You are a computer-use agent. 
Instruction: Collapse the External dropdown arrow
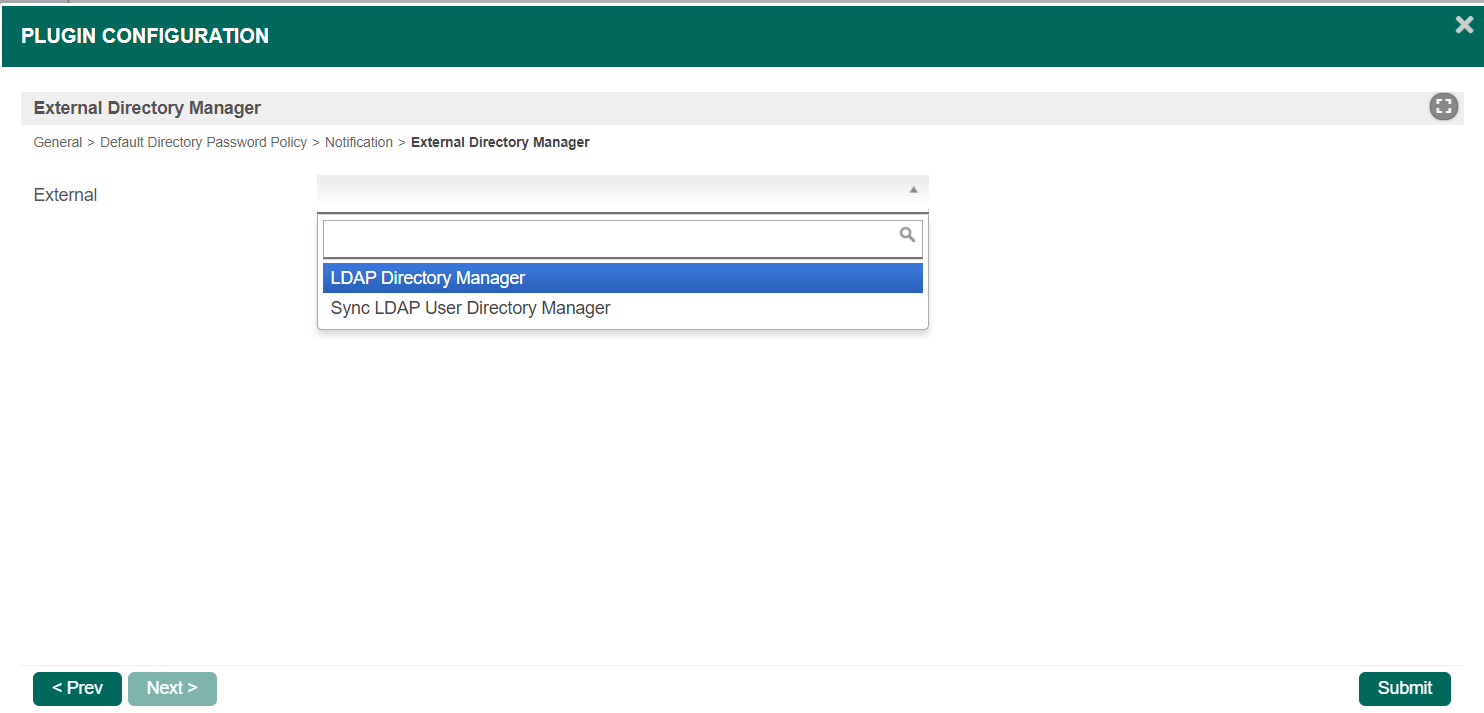point(913,190)
